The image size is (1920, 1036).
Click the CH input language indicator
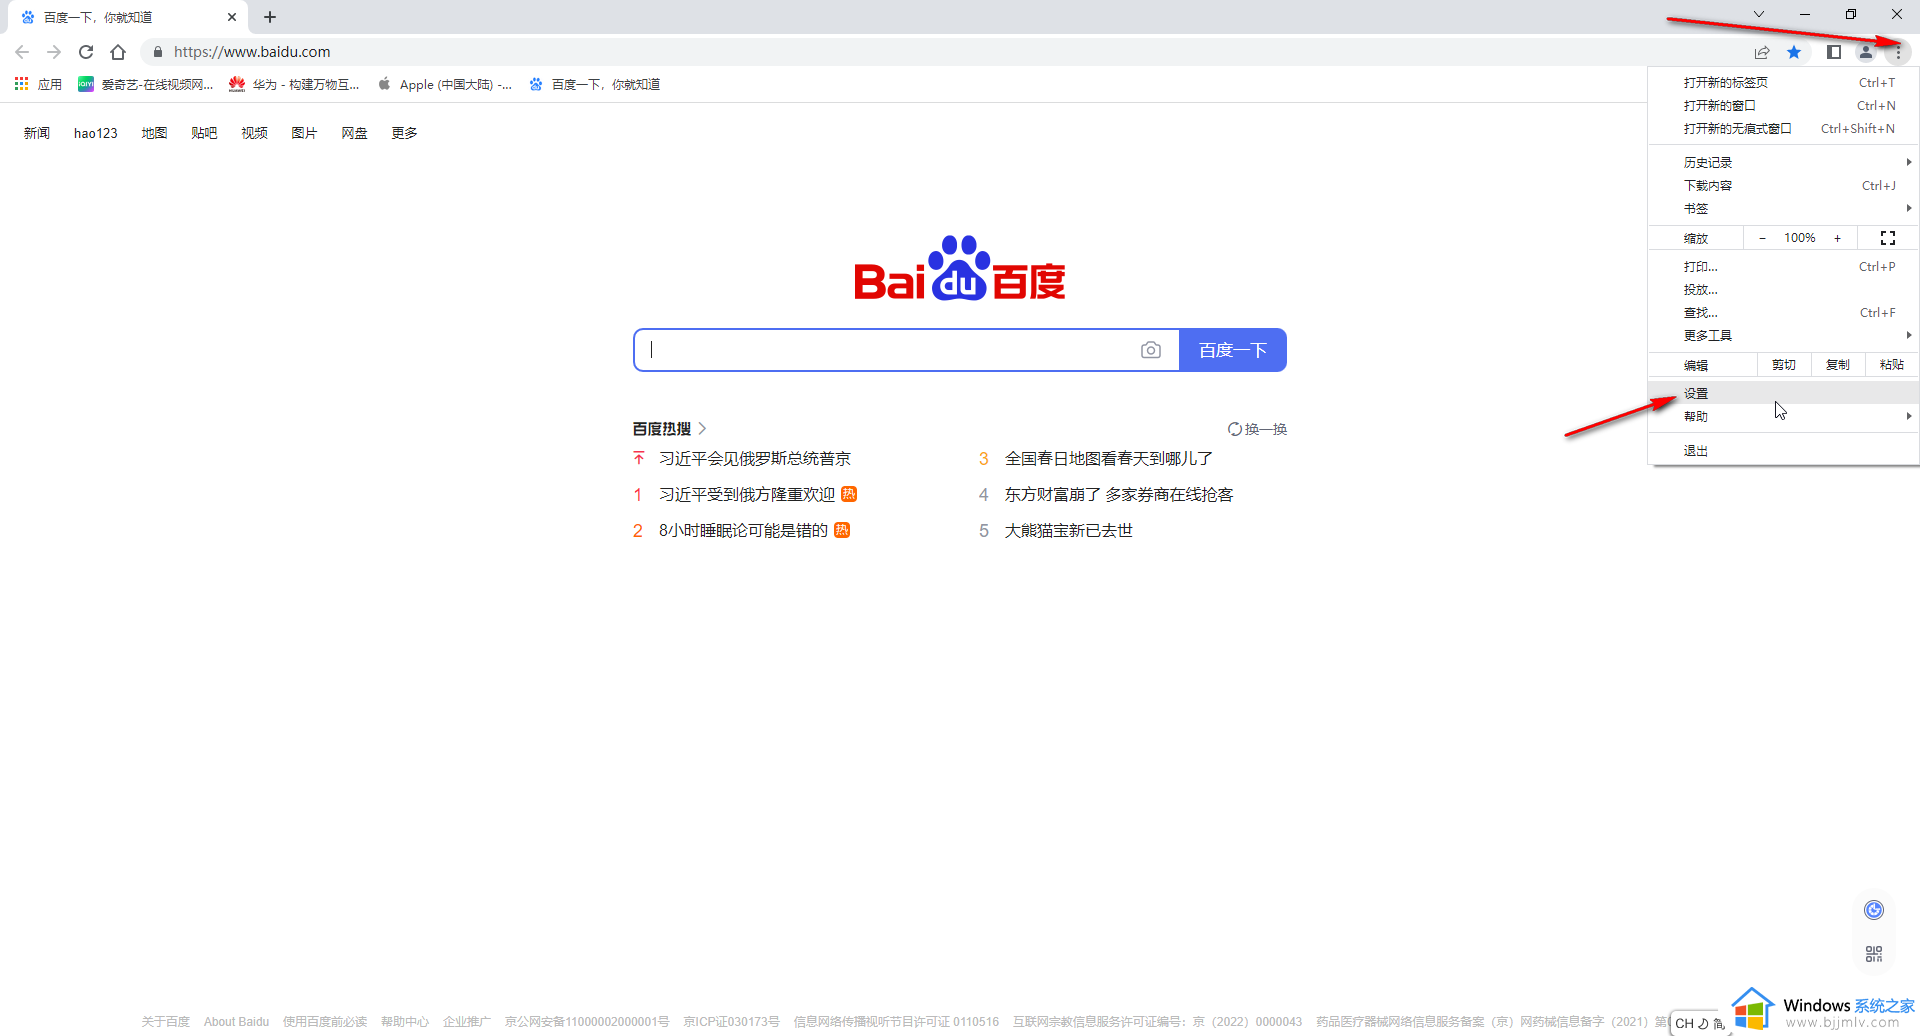click(1684, 1023)
